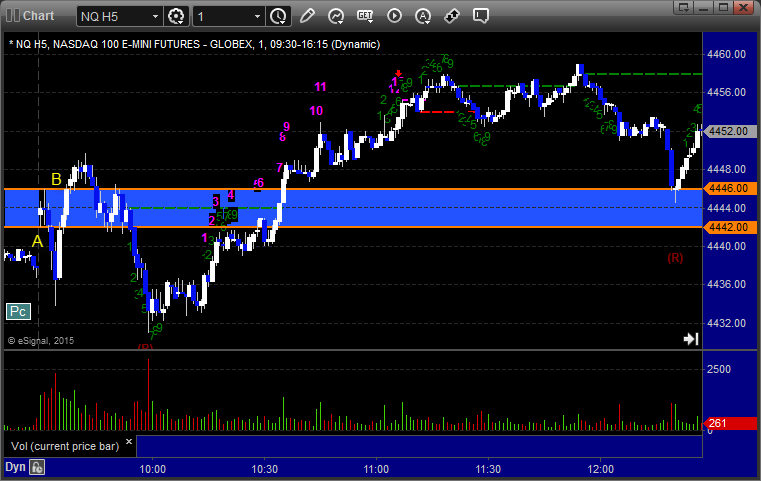Click the 4444.00 price axis label
Viewport: 761px width, 481px height.
point(727,208)
